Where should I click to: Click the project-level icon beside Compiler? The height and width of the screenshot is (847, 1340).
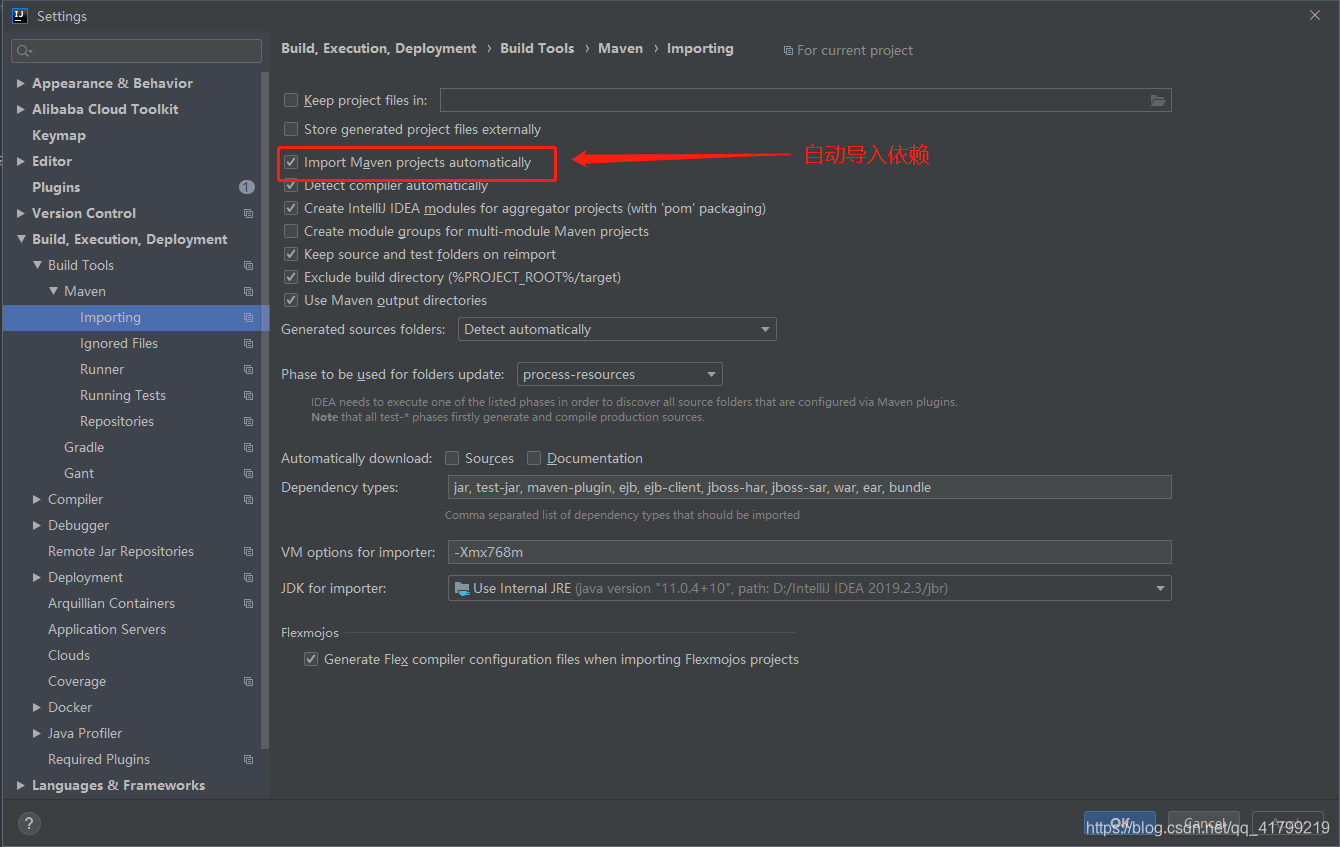click(248, 499)
